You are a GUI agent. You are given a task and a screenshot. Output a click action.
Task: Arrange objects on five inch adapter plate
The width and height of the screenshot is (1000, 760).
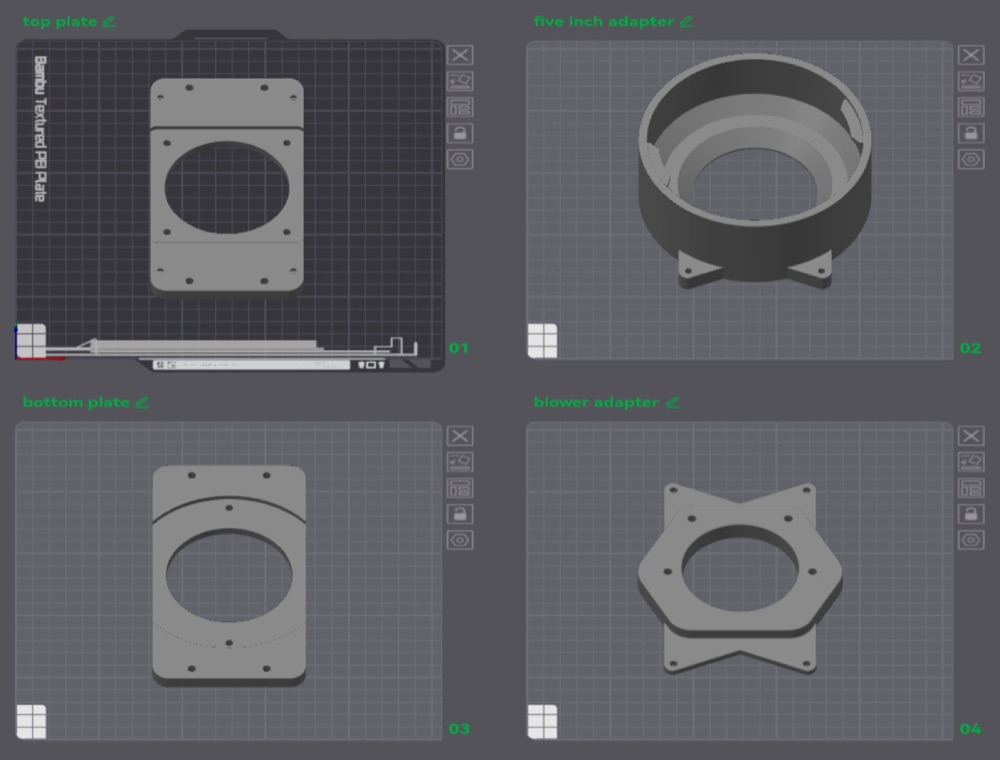971,107
